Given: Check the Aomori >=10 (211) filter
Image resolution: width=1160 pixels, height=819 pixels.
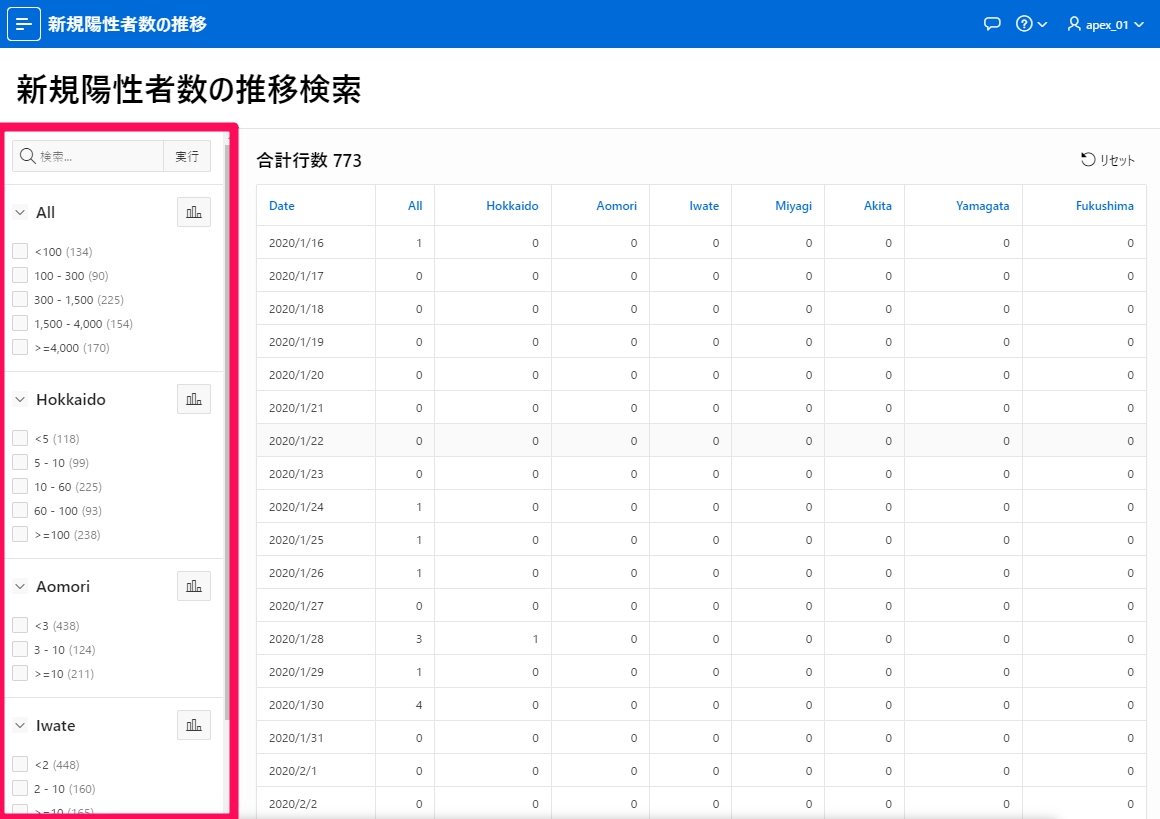Looking at the screenshot, I should (x=20, y=673).
